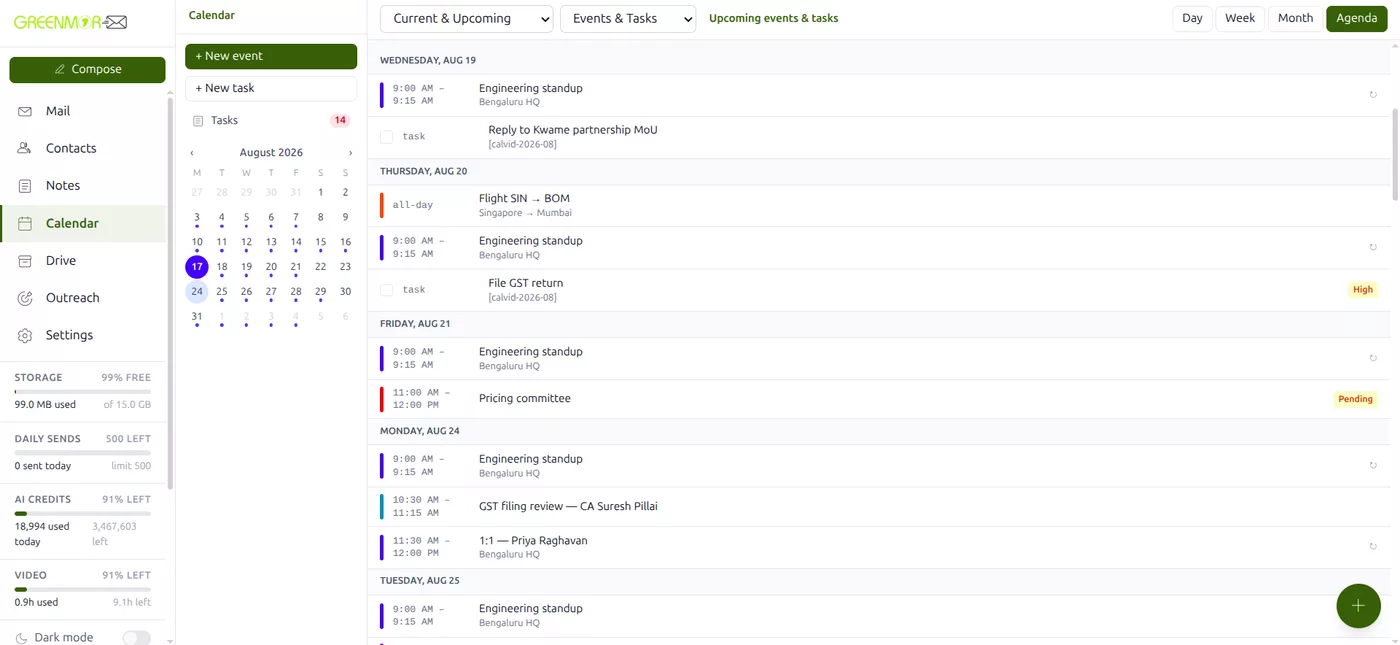Select August 20 in mini calendar
The width and height of the screenshot is (1400, 645).
(271, 267)
